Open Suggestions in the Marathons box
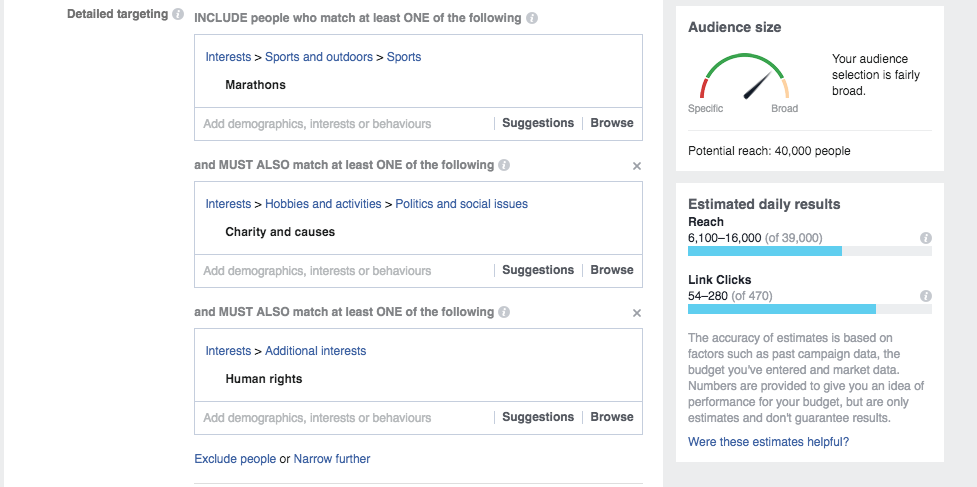The height and width of the screenshot is (487, 977). tap(538, 123)
